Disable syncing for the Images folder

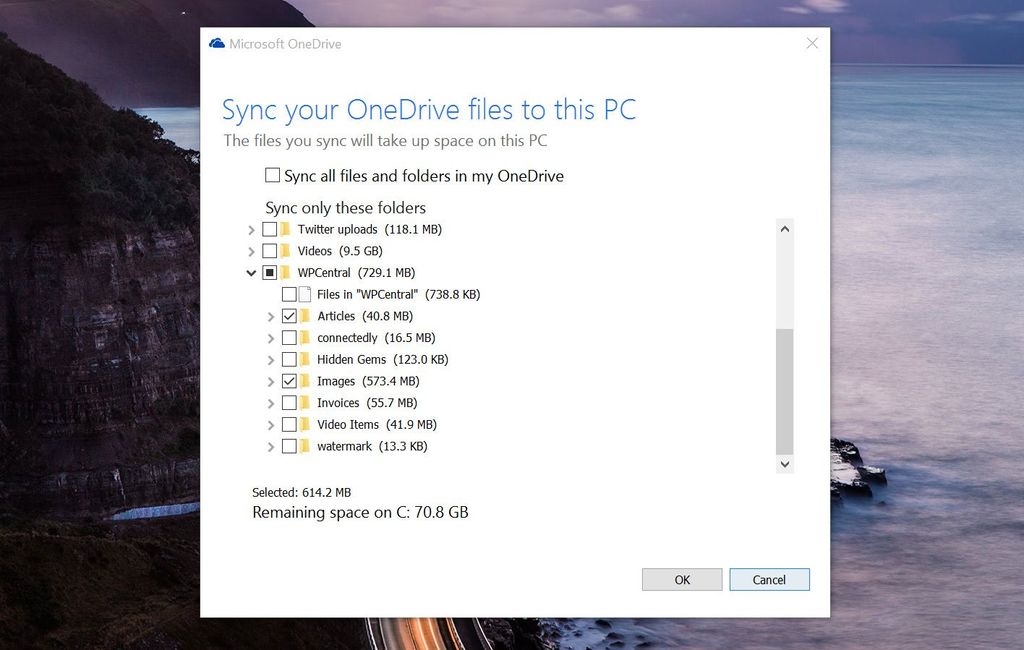(287, 381)
